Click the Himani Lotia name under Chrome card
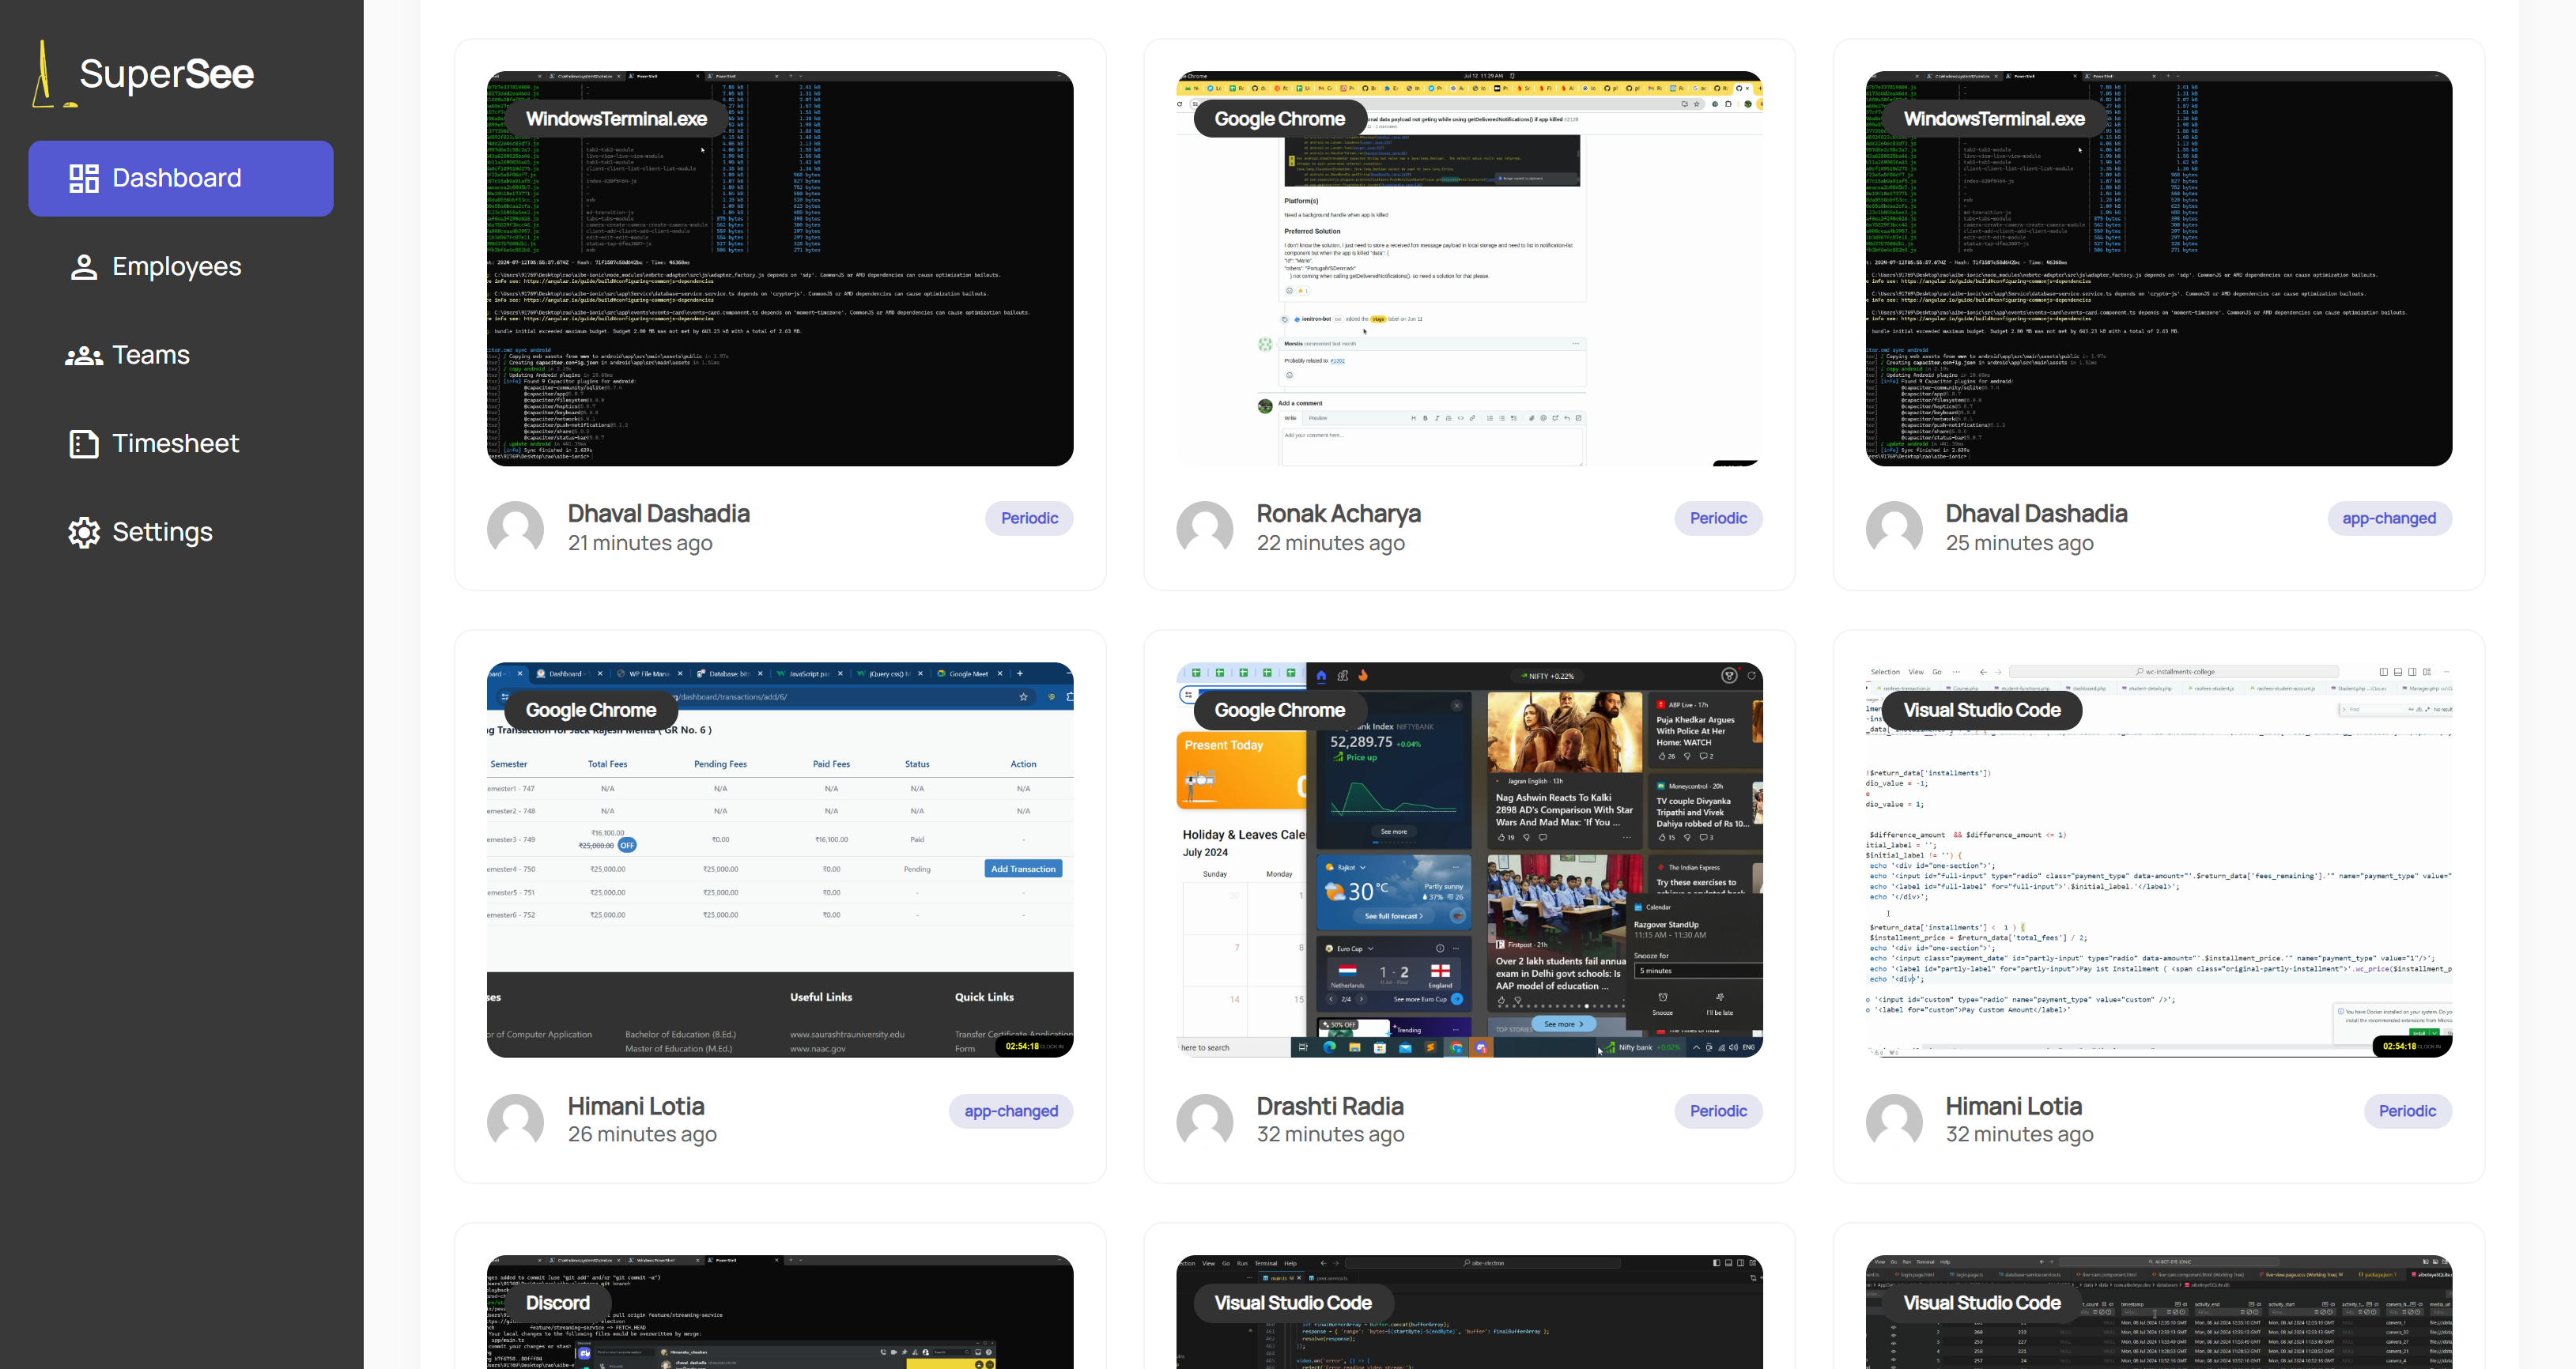The width and height of the screenshot is (2576, 1369). point(636,1106)
